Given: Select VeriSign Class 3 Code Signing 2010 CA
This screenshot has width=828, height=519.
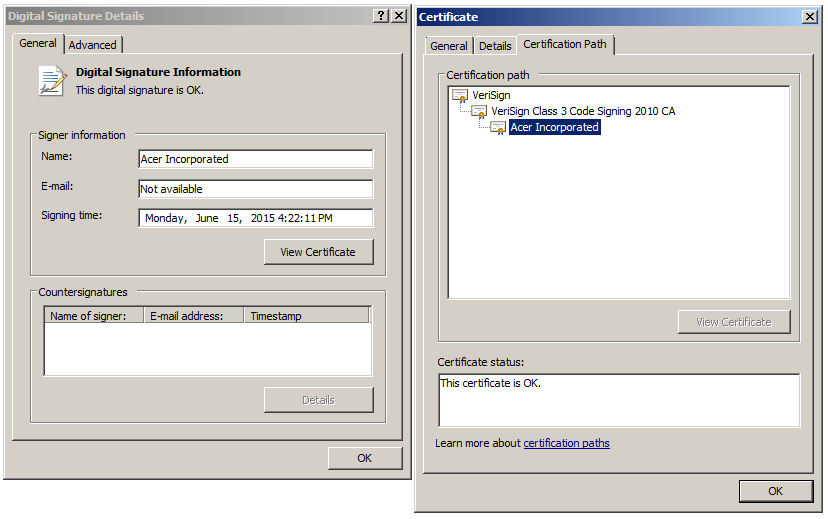Looking at the screenshot, I should (583, 111).
